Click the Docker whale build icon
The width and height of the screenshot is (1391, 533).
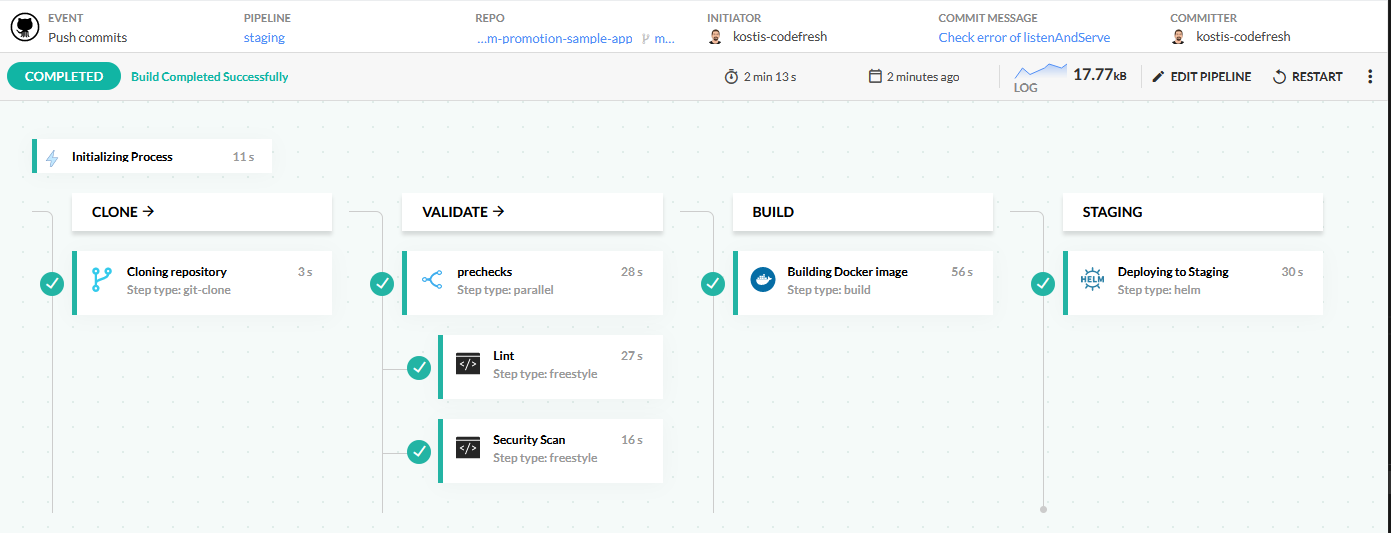pyautogui.click(x=763, y=280)
